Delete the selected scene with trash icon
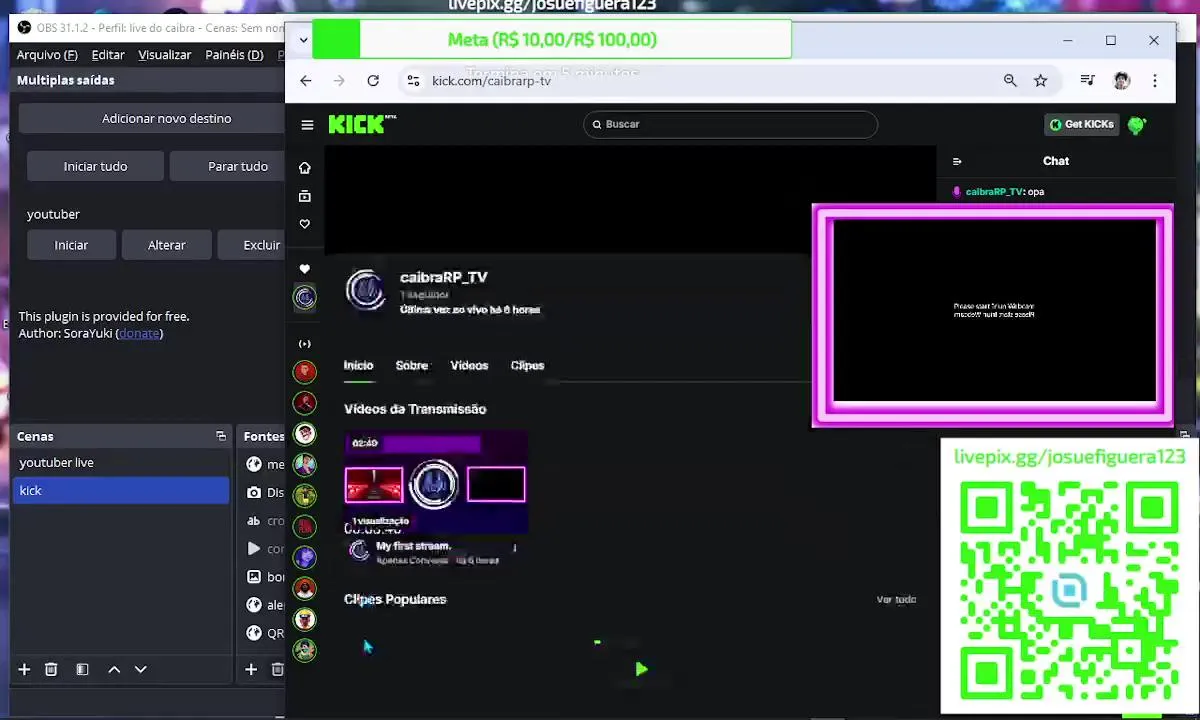1200x720 pixels. point(51,669)
